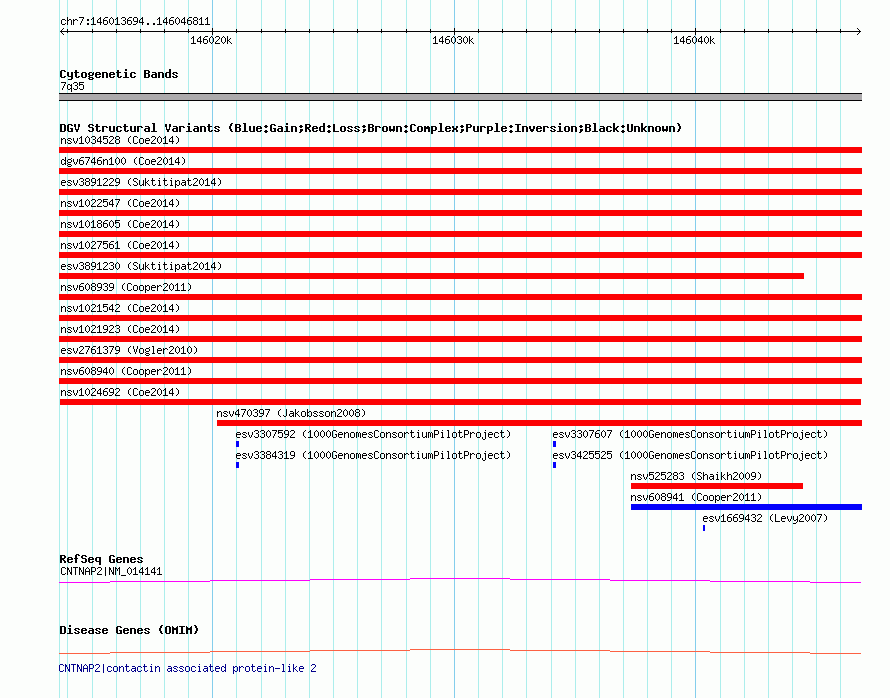Select the 146040k ruler position label

(x=694, y=41)
